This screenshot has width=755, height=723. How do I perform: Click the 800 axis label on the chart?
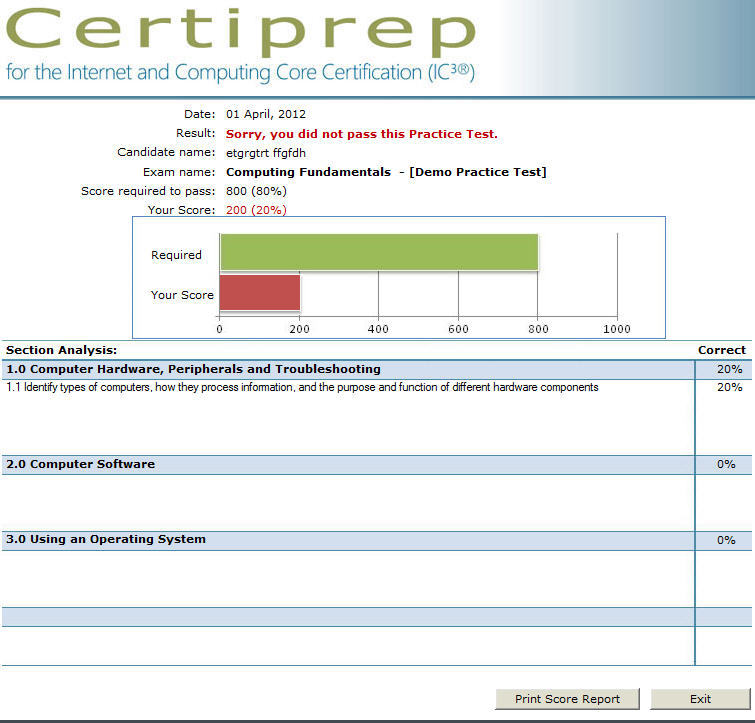(538, 329)
